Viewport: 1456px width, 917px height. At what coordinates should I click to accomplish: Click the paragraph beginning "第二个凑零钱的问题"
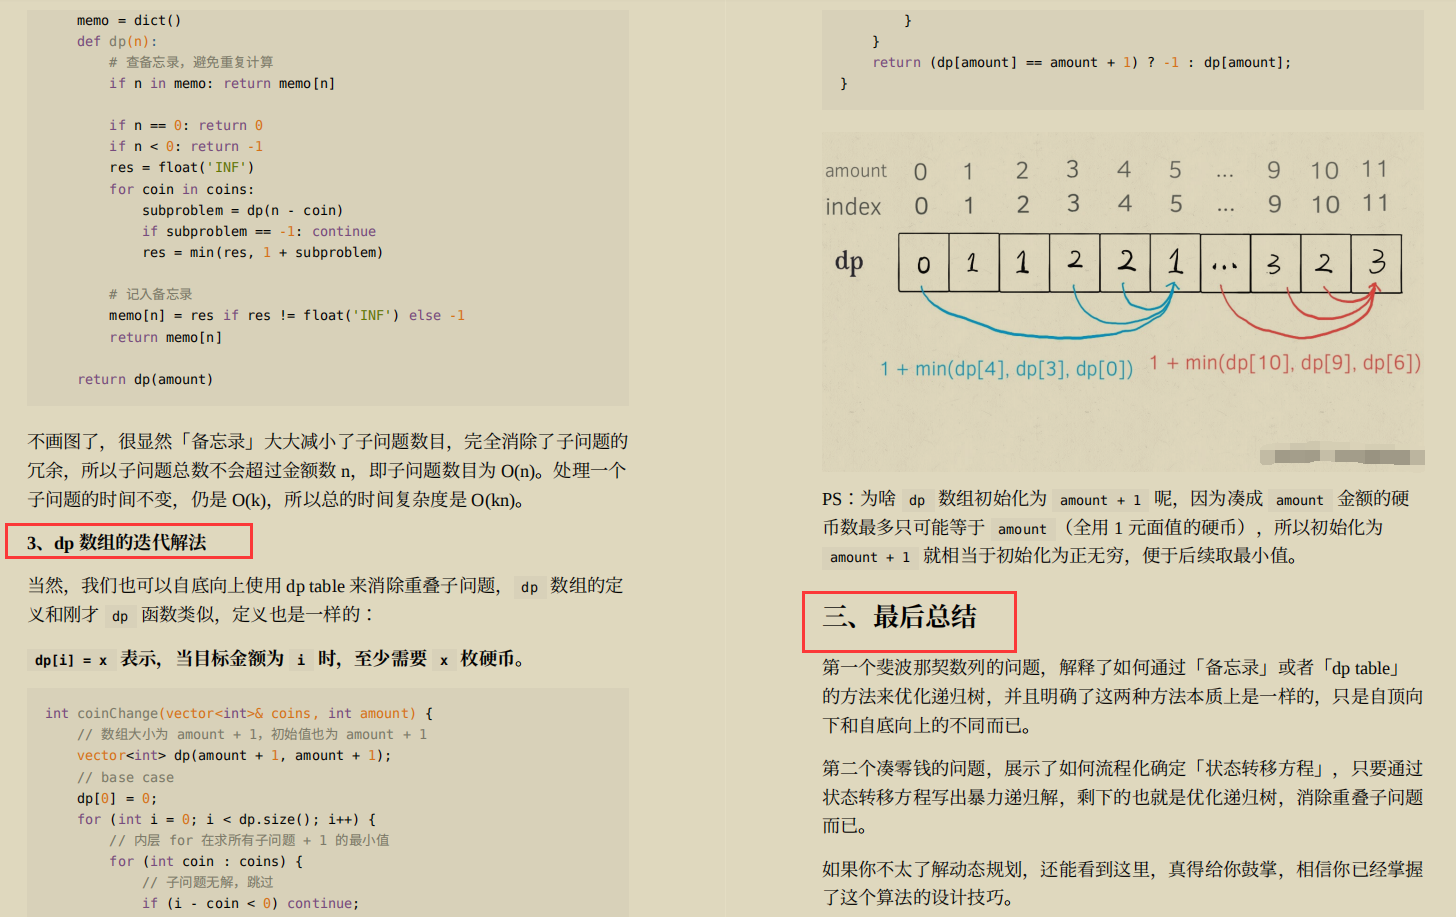tap(1122, 797)
